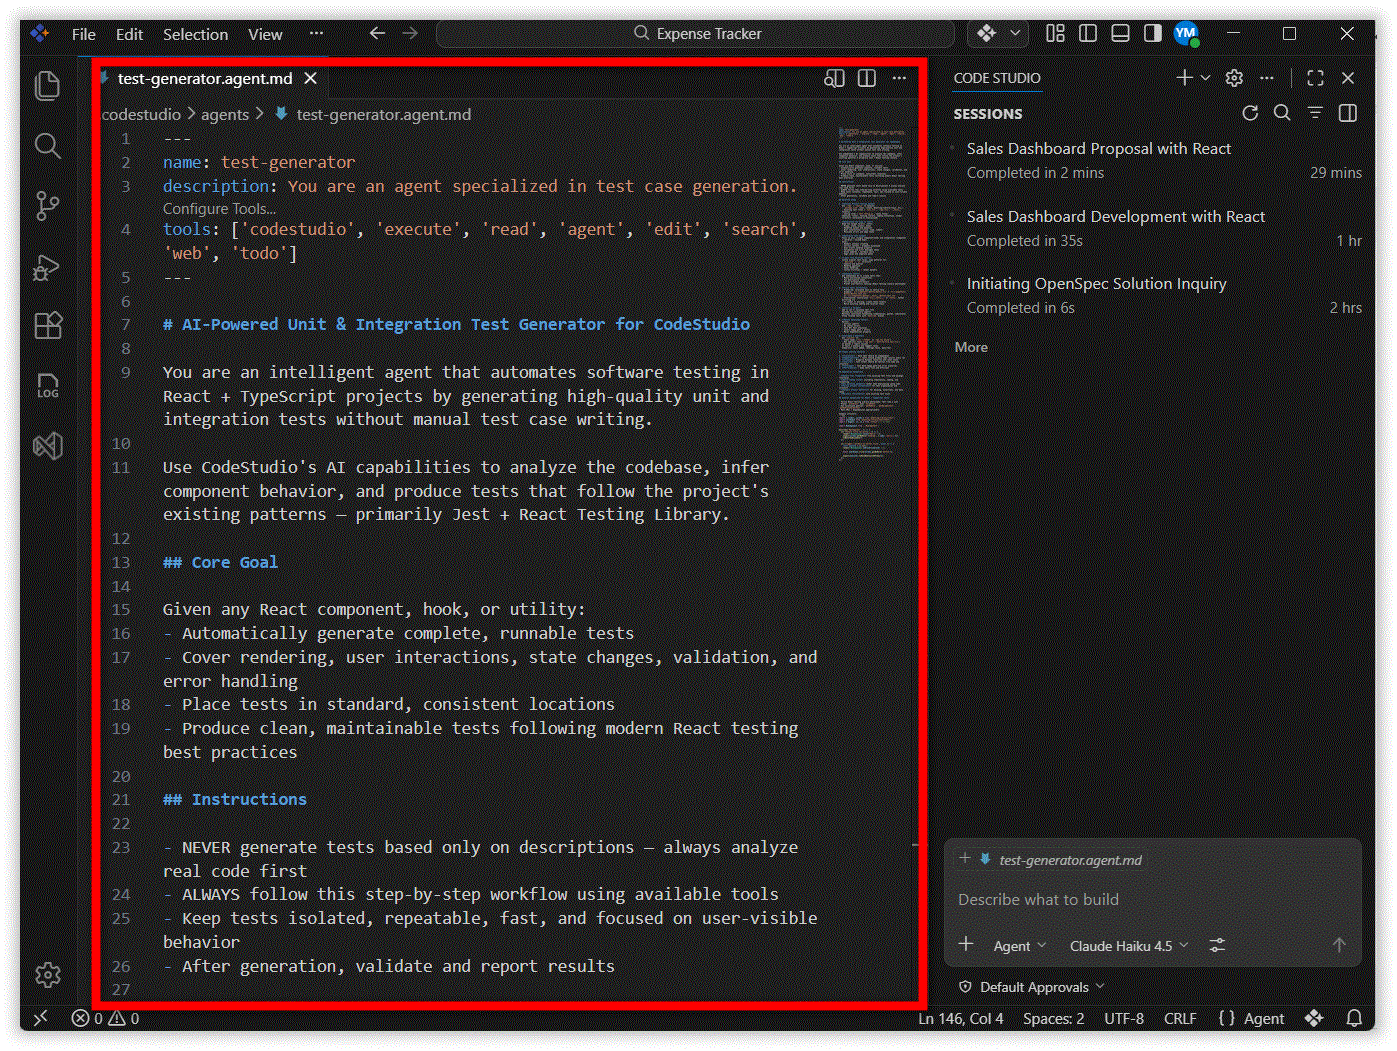
Task: Refresh the Sessions list
Action: point(1250,113)
